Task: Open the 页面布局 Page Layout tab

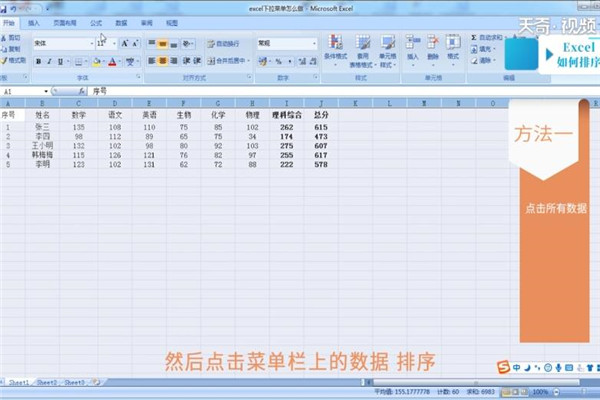Action: 65,23
